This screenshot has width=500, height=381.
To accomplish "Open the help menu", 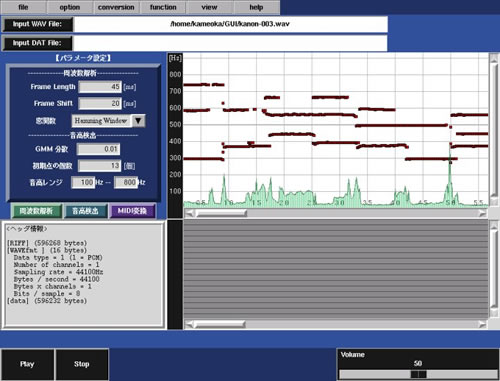I will click(256, 7).
